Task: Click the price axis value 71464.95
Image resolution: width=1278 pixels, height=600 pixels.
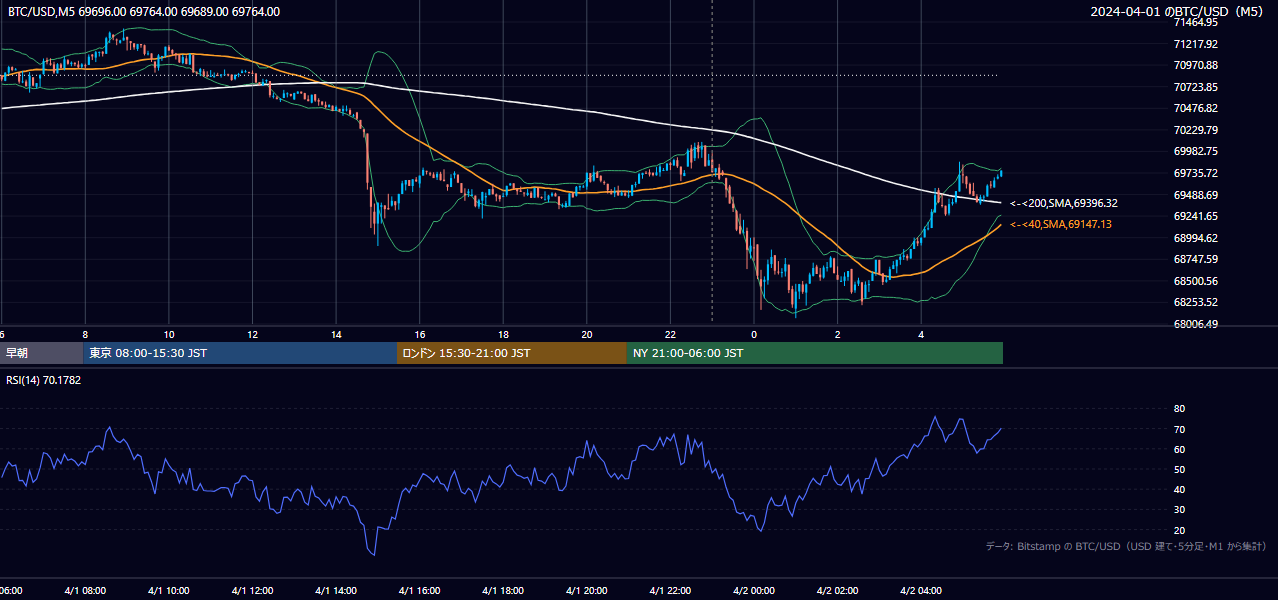Action: coord(1195,22)
